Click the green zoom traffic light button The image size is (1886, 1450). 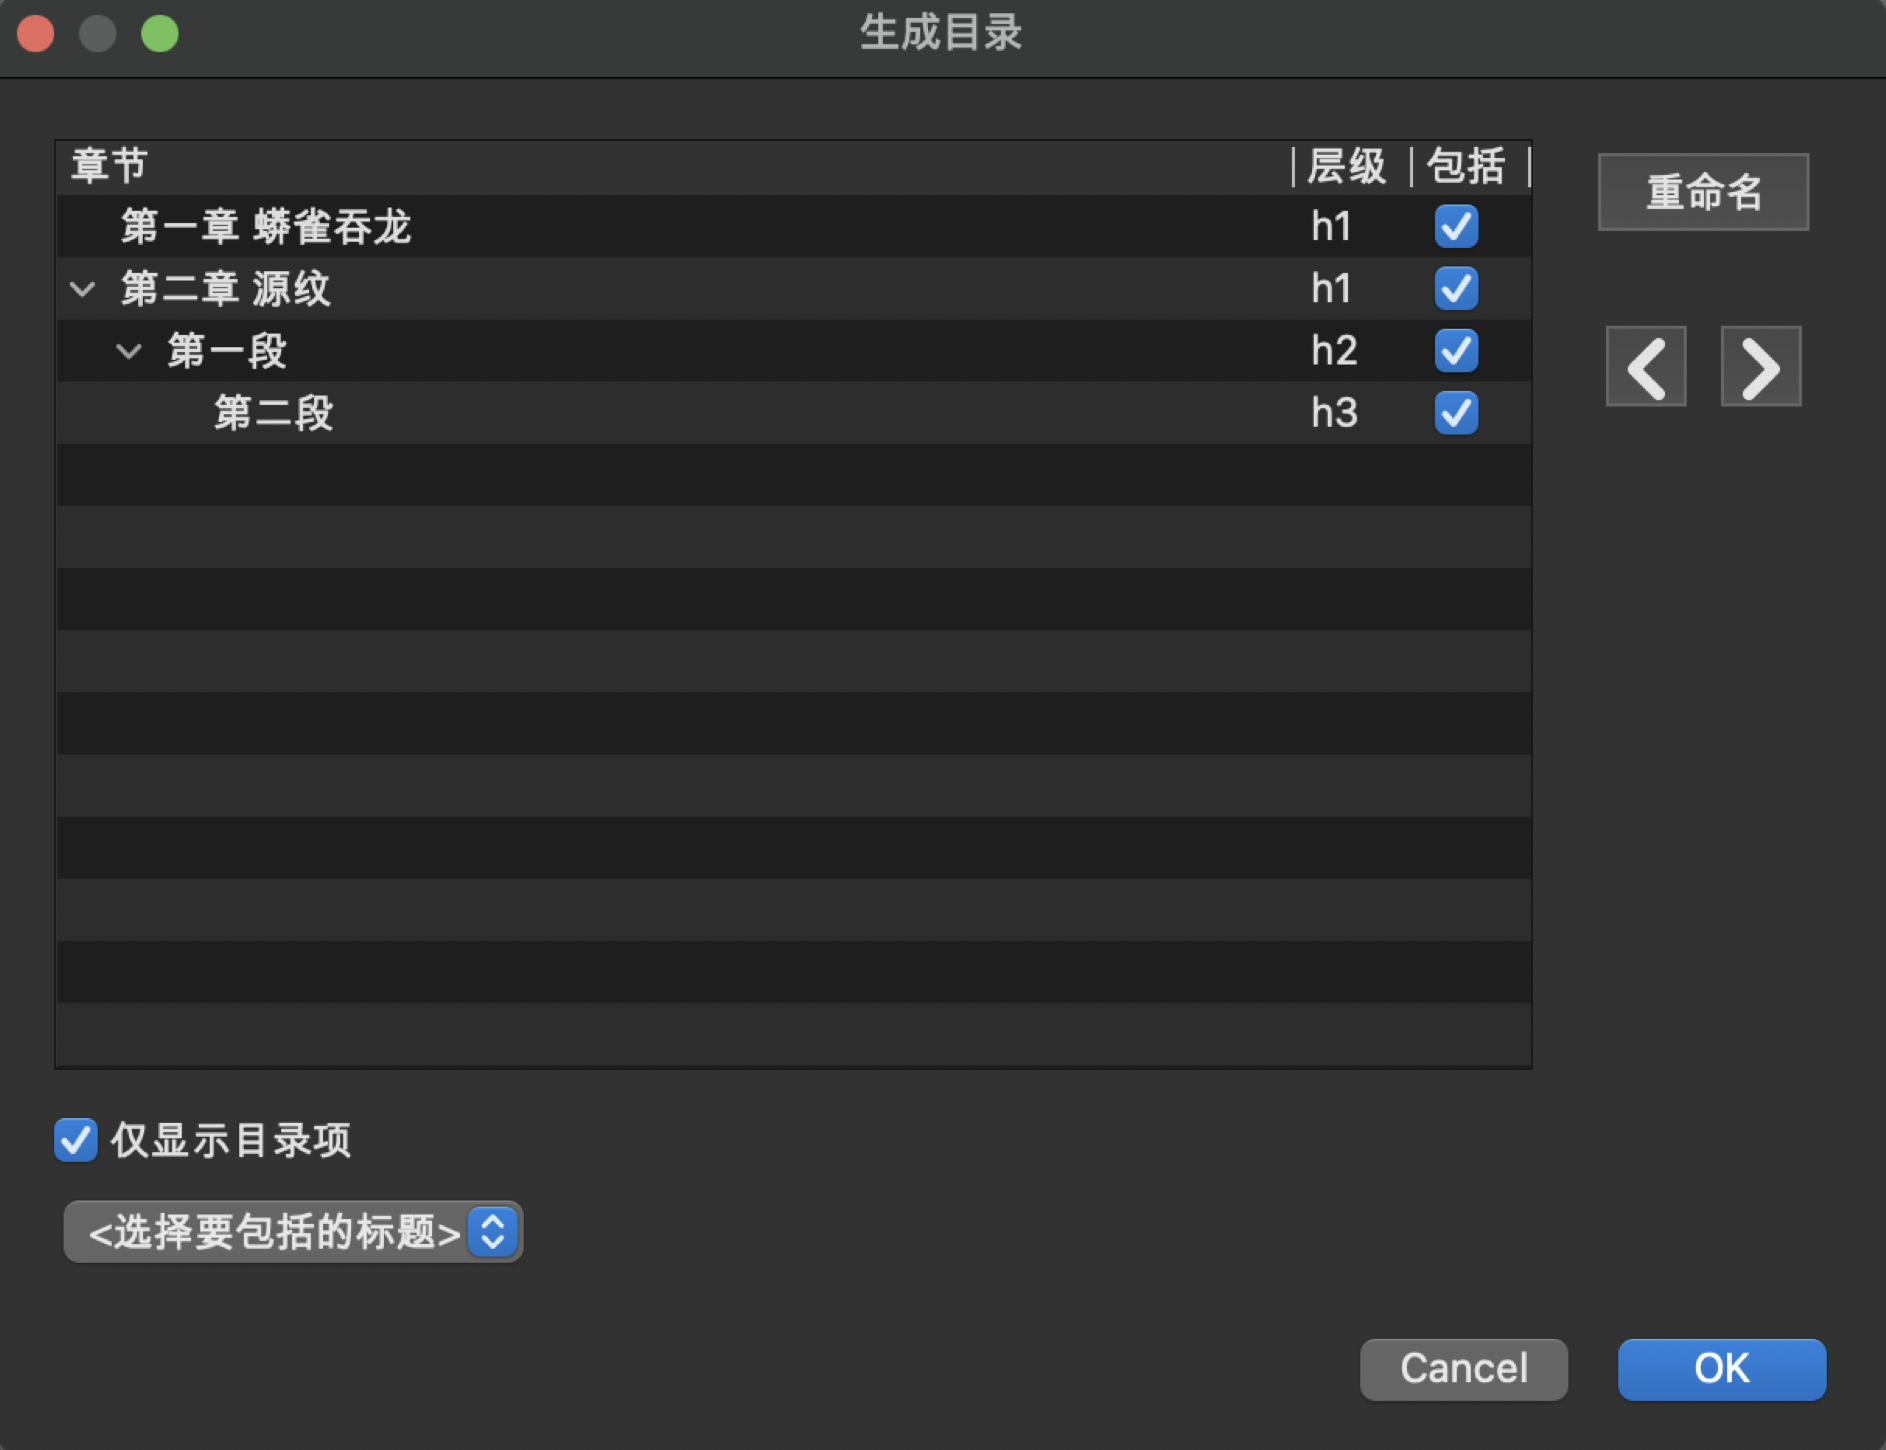click(159, 33)
